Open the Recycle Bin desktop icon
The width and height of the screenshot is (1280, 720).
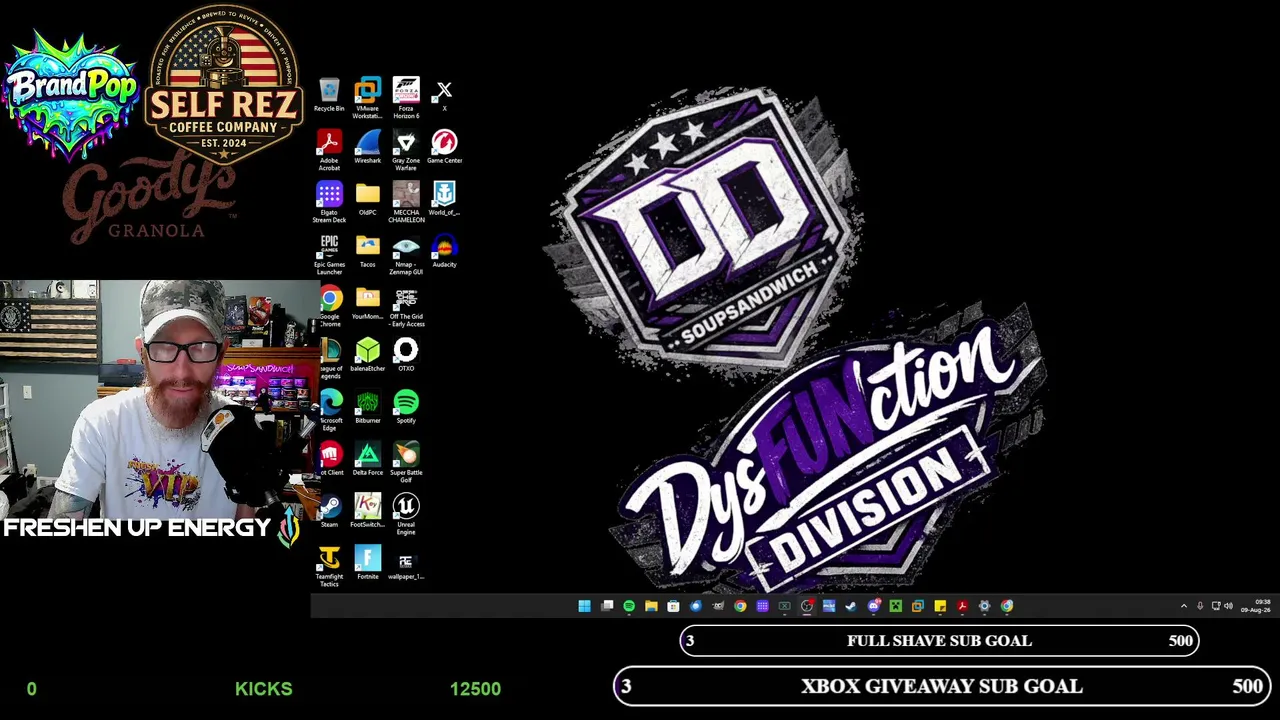click(x=329, y=96)
